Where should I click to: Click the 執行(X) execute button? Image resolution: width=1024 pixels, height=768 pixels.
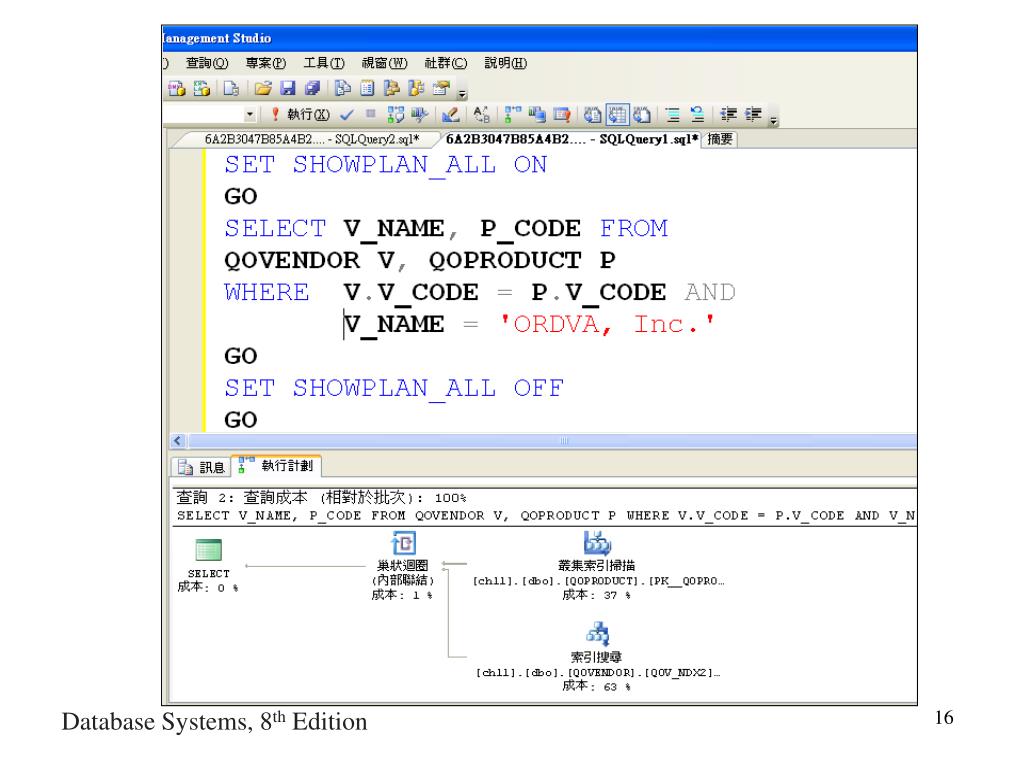click(300, 115)
